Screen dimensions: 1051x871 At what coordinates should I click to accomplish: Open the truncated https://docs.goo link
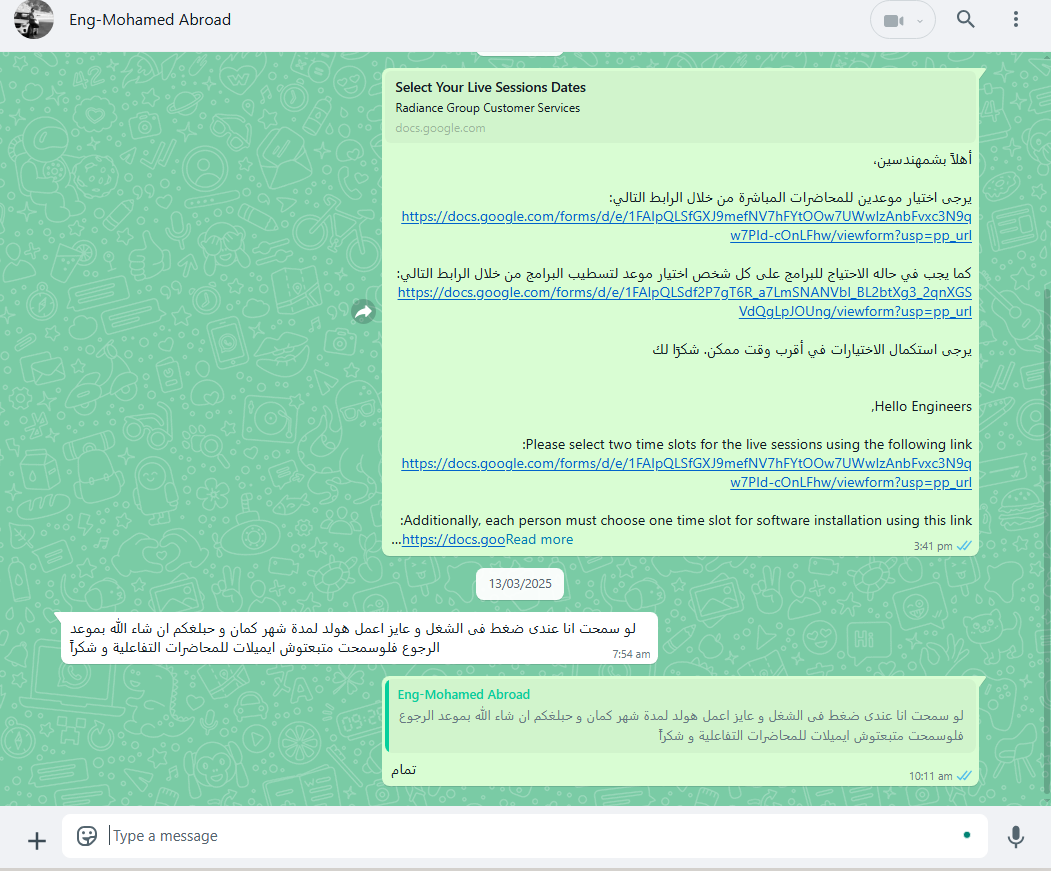tap(453, 540)
